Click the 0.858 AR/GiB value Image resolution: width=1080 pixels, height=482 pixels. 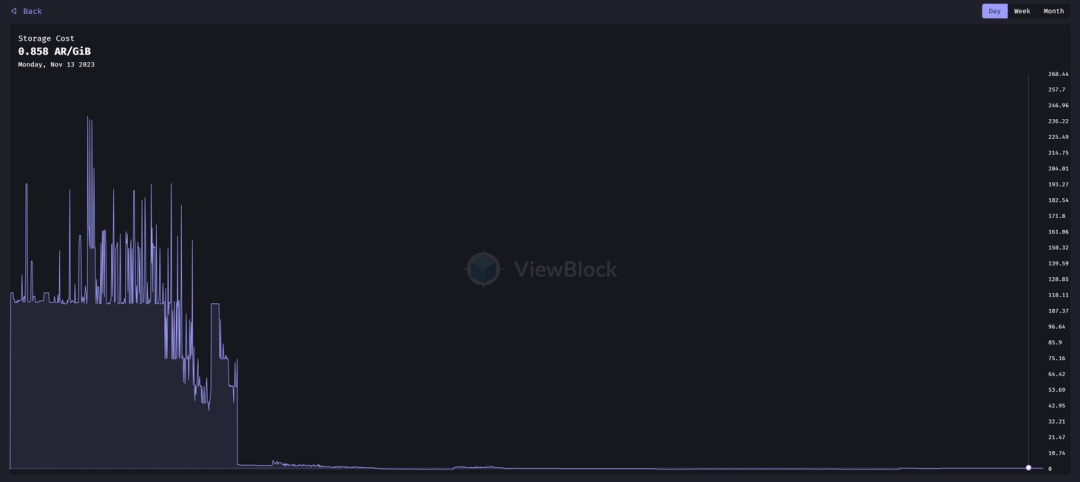(54, 51)
